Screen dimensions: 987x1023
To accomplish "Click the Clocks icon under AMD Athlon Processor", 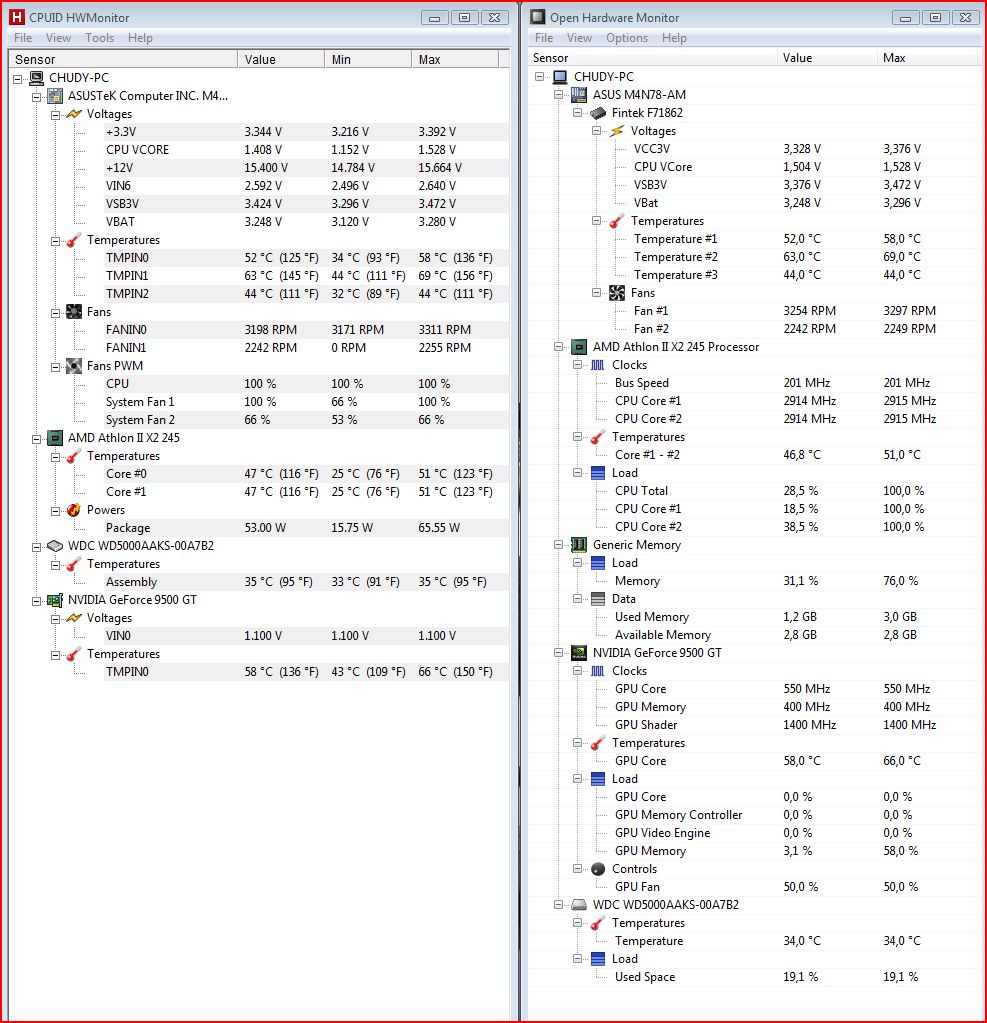I will (x=598, y=365).
